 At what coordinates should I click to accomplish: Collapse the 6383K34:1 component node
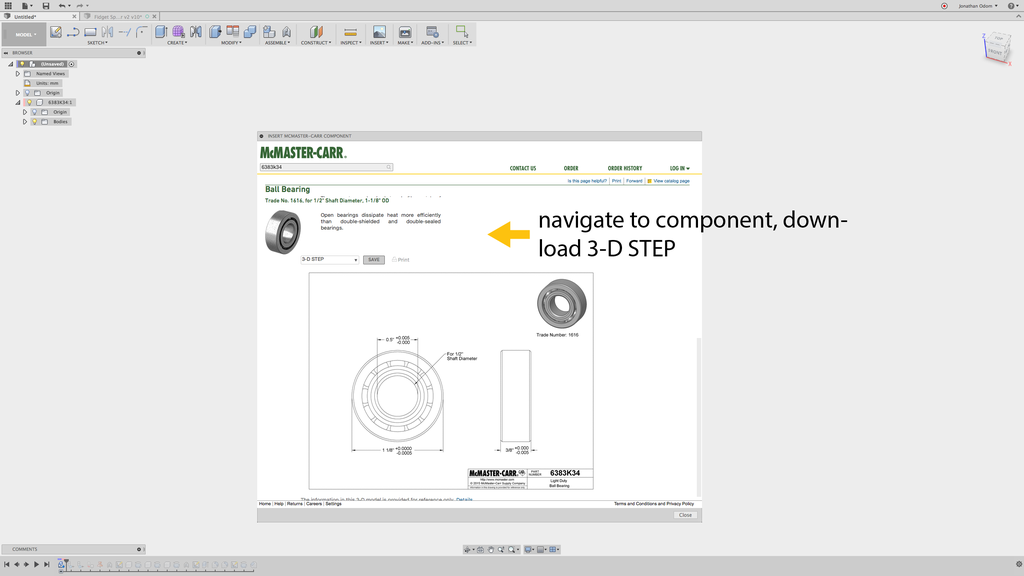(x=18, y=103)
